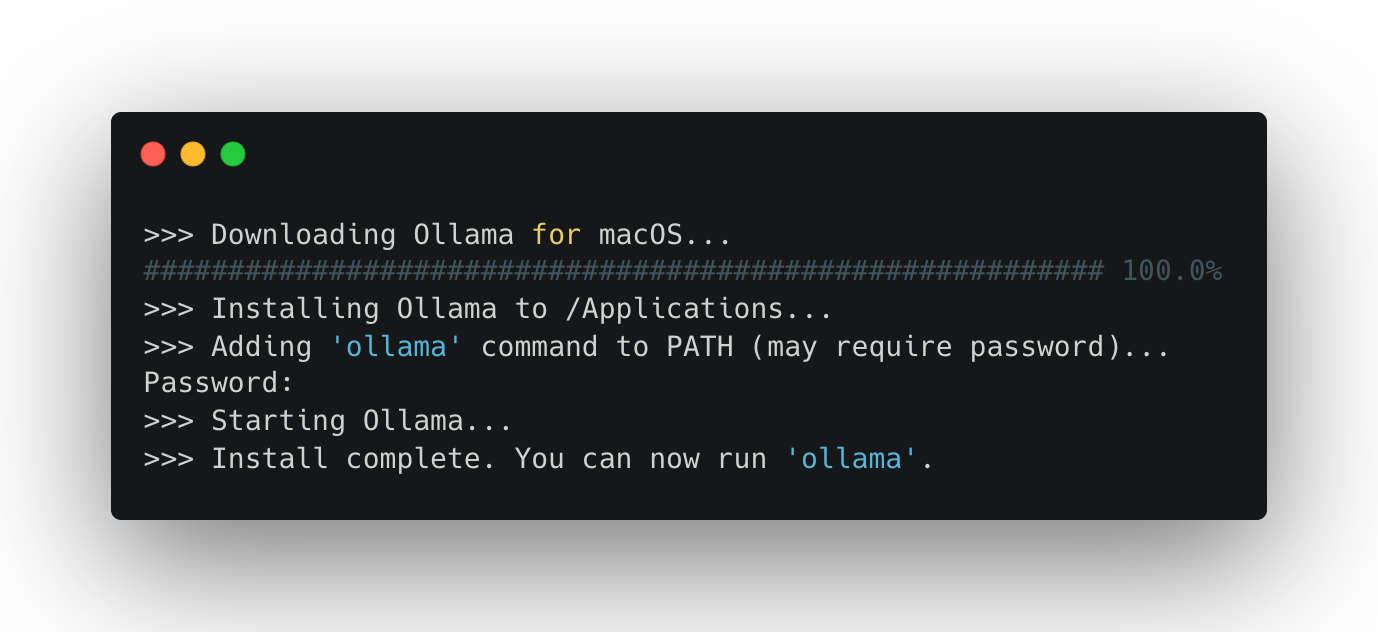Select the highlighted 'ollama' command text
Image resolution: width=1378 pixels, height=632 pixels.
(396, 346)
